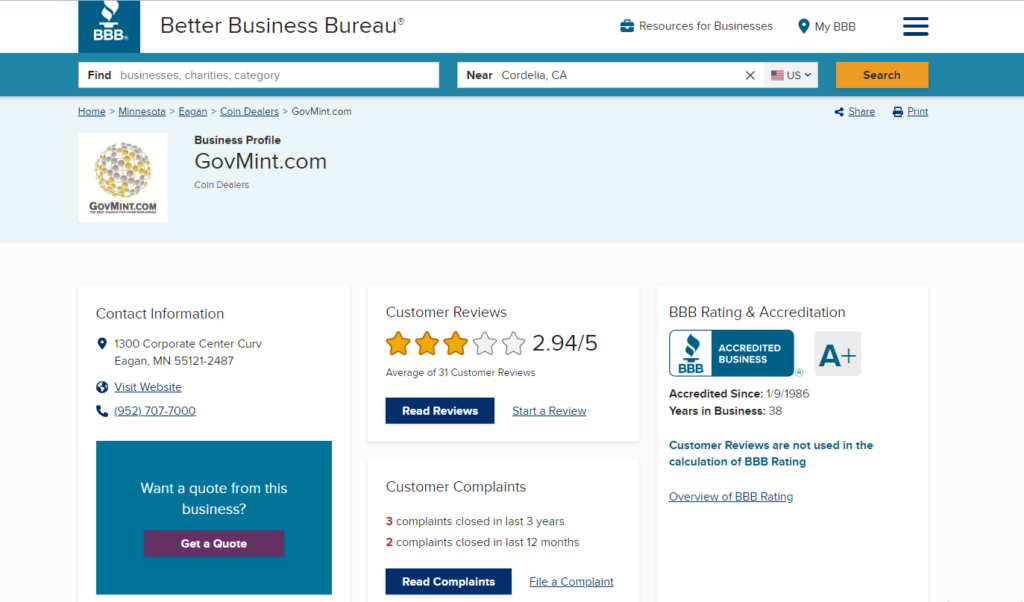Viewport: 1024px width, 602px height.
Task: Click the location pin icon beside My BBB
Action: pos(804,26)
